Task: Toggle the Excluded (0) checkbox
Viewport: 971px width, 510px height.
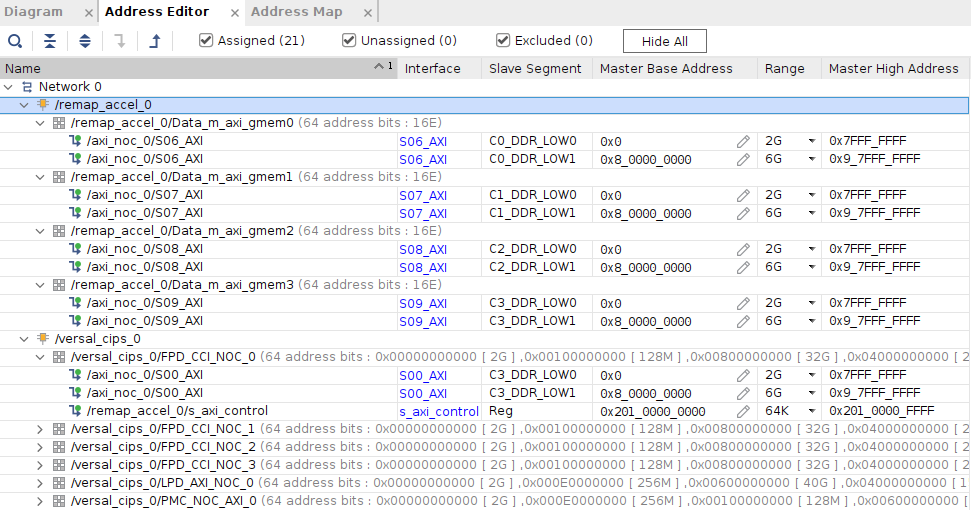Action: click(503, 40)
